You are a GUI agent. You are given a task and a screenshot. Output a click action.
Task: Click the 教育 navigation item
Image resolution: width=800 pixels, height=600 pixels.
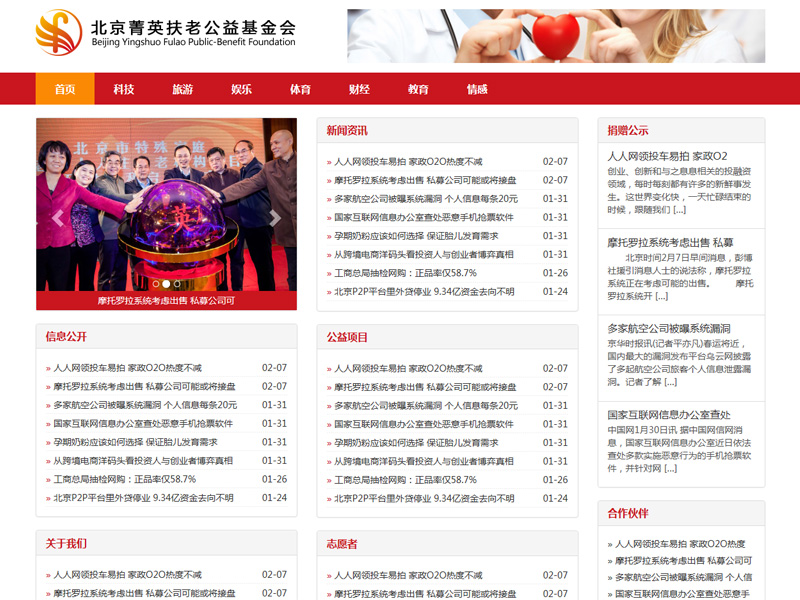pyautogui.click(x=417, y=89)
